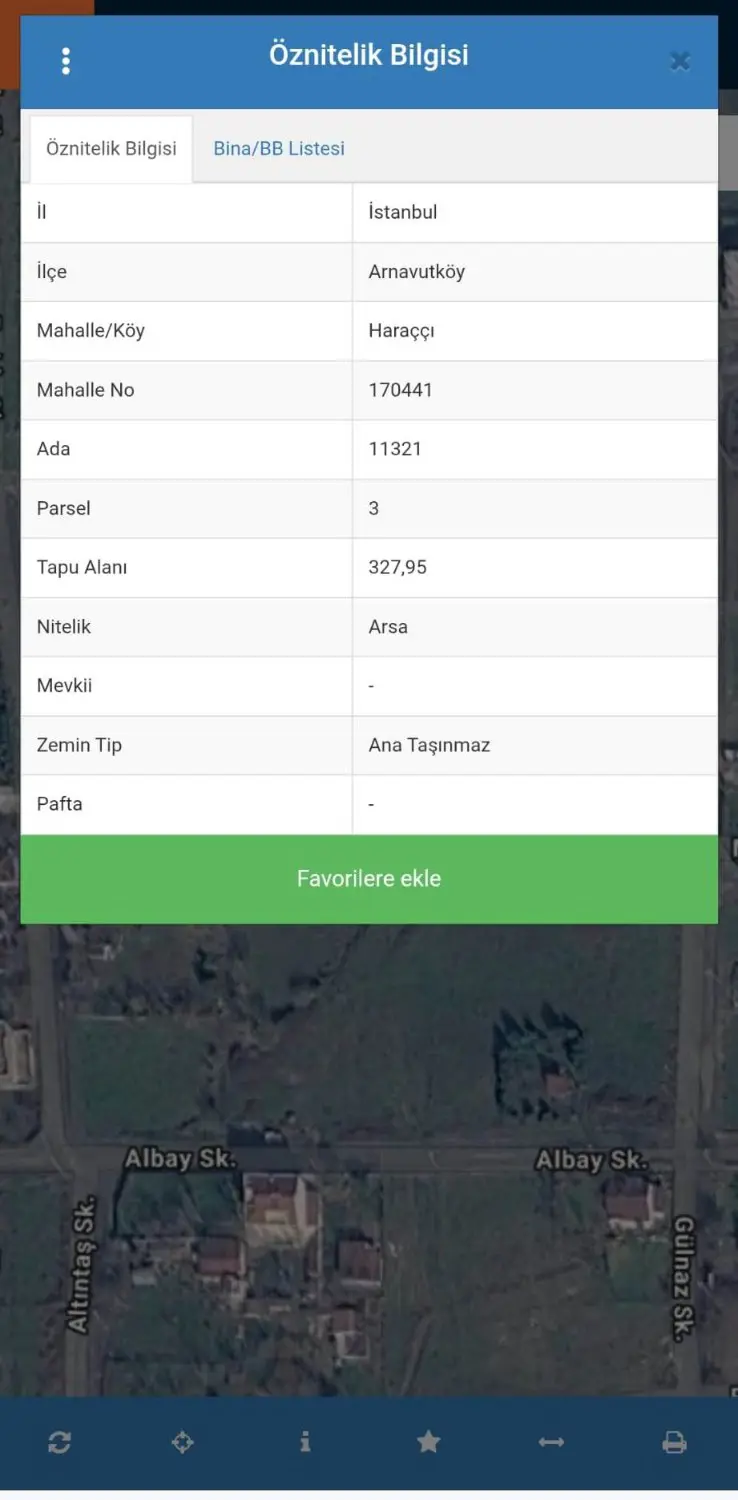The height and width of the screenshot is (1500, 738).
Task: Click the printer icon
Action: click(x=675, y=1442)
